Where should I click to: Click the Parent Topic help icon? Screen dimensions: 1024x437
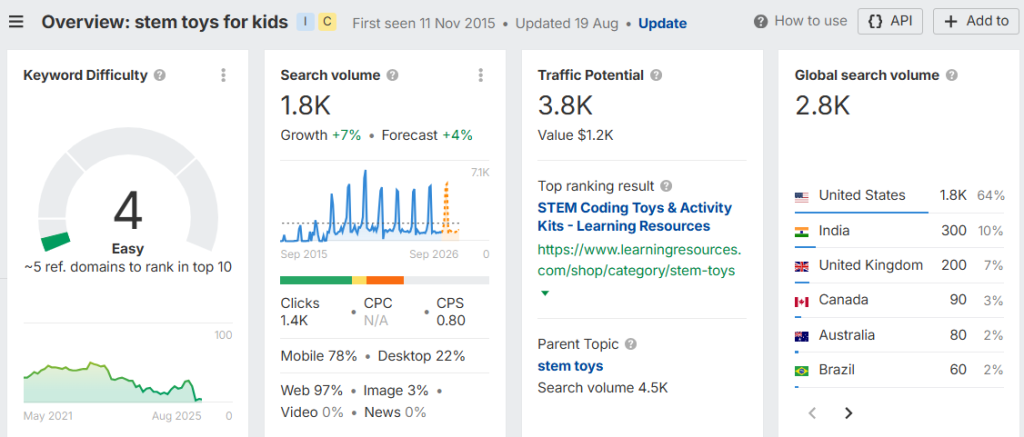630,344
